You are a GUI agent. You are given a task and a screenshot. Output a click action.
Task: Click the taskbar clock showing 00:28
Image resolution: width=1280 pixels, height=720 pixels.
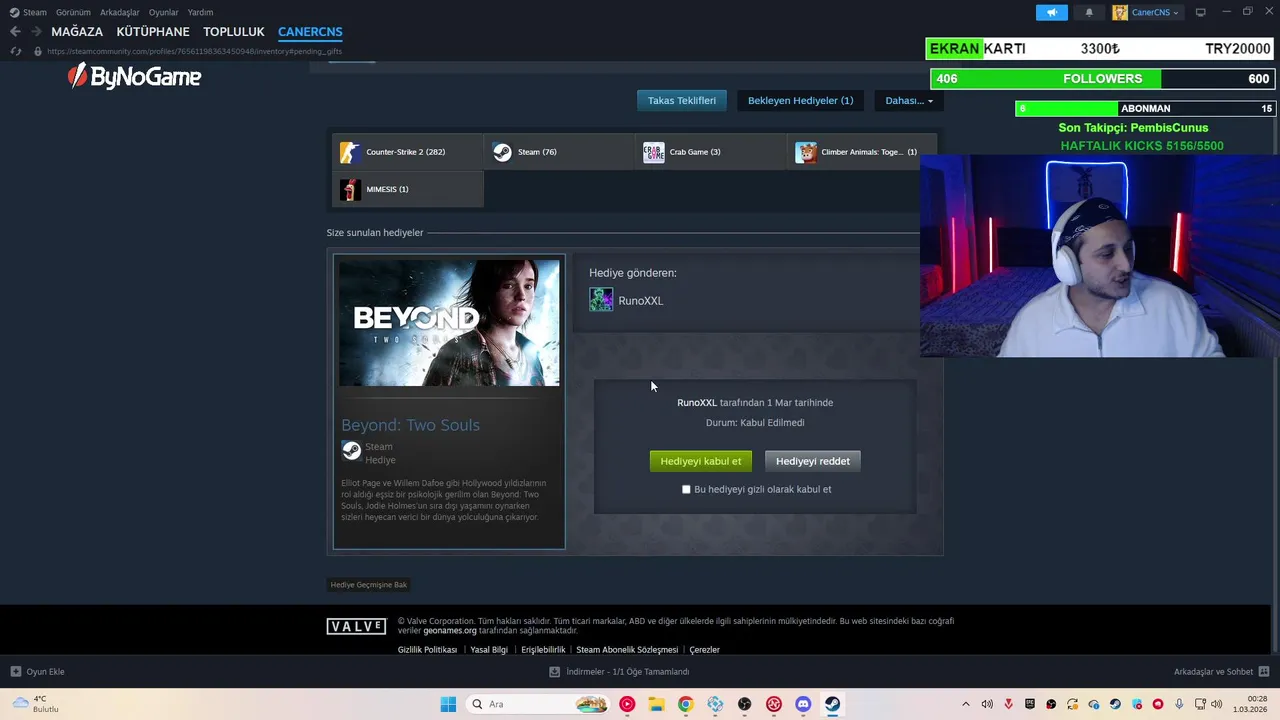click(x=1252, y=704)
